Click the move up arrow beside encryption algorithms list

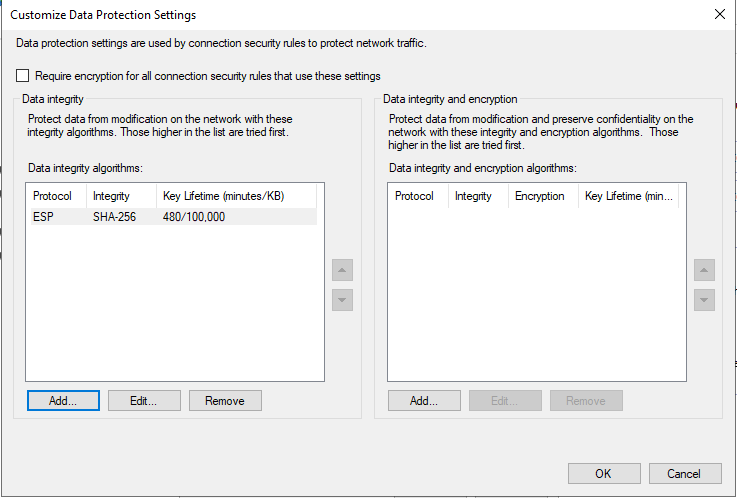tap(704, 270)
